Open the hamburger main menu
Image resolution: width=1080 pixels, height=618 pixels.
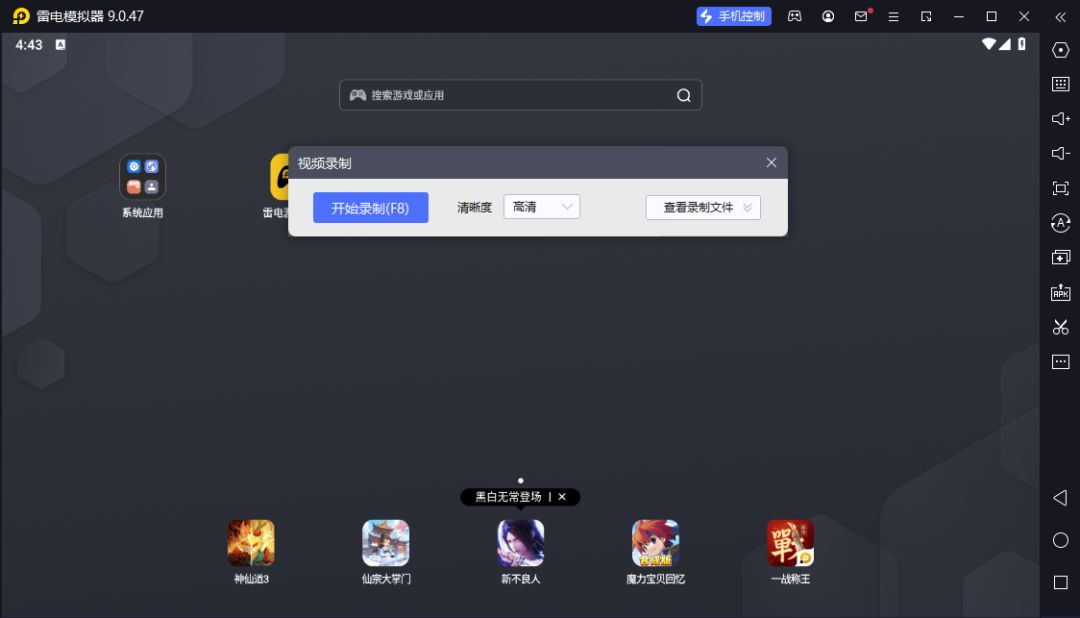tap(893, 16)
